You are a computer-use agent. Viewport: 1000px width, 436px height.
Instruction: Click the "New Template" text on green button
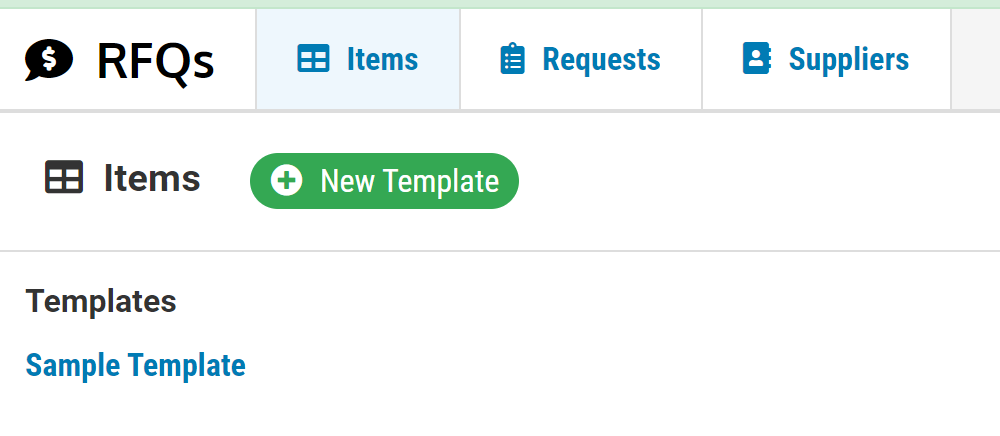pos(409,181)
